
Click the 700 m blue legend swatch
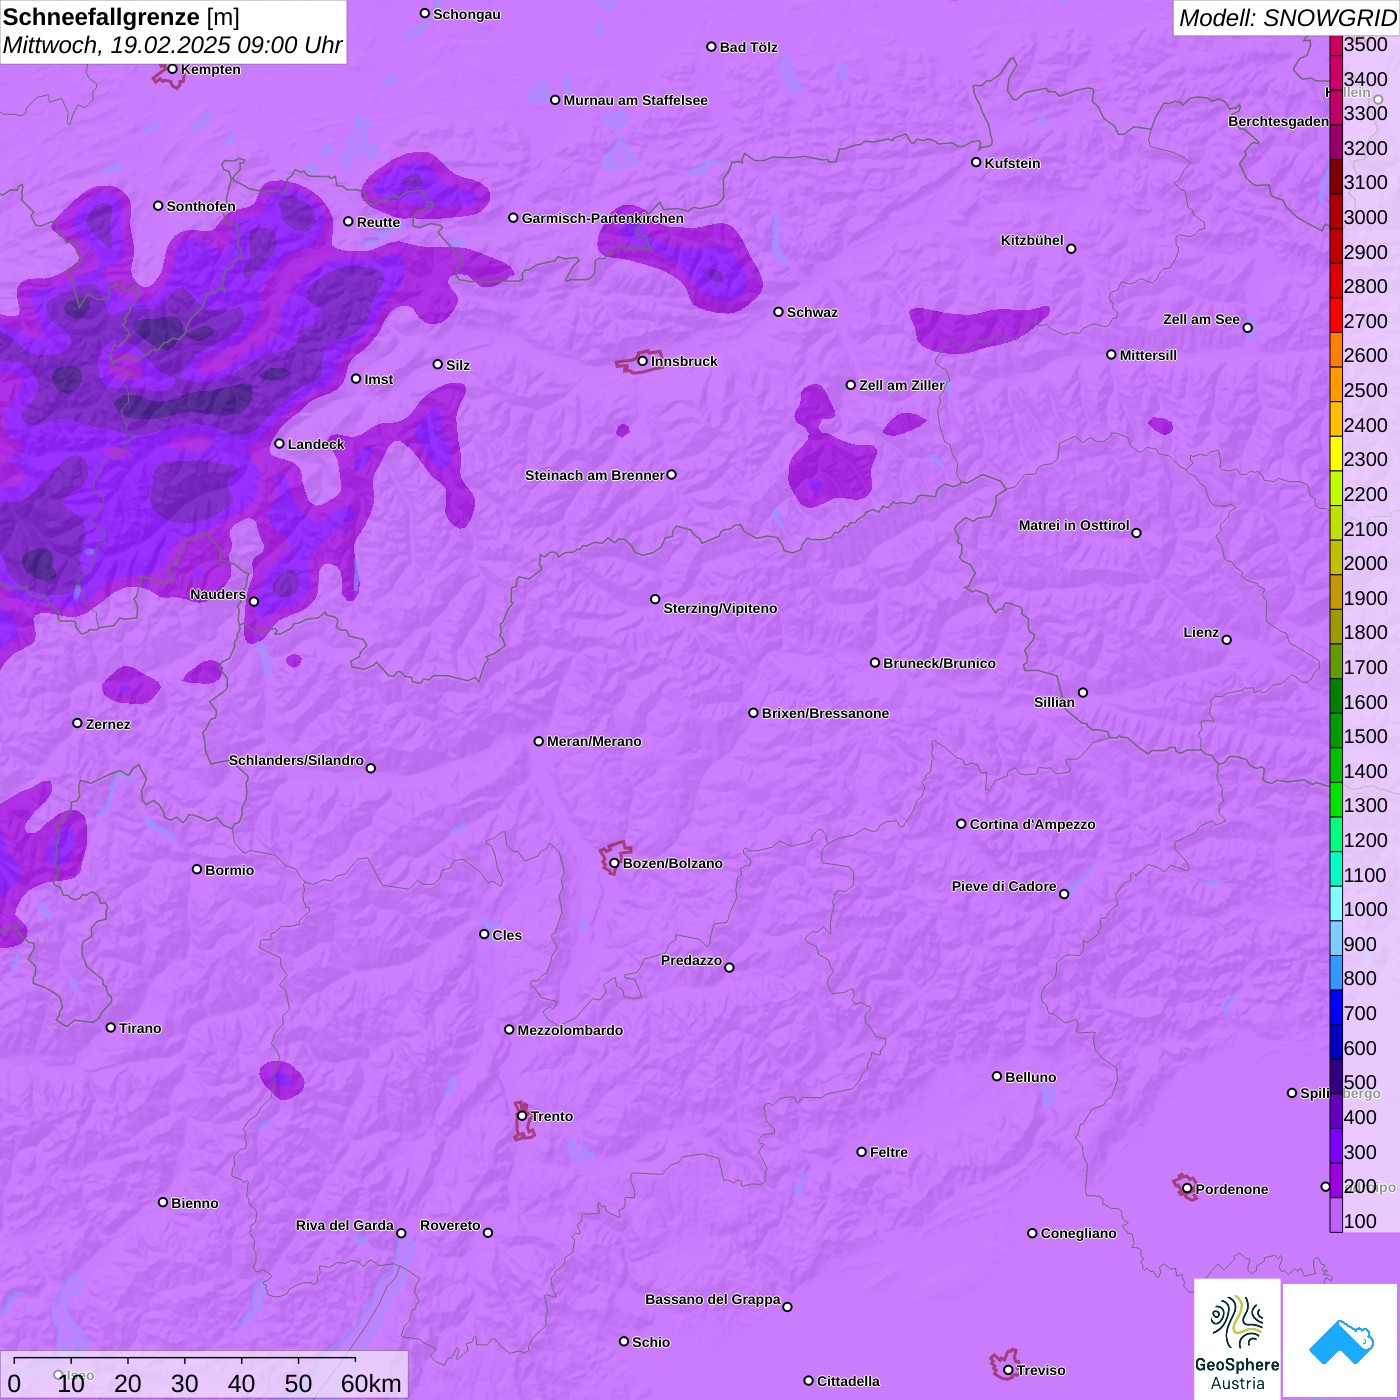(1336, 1007)
